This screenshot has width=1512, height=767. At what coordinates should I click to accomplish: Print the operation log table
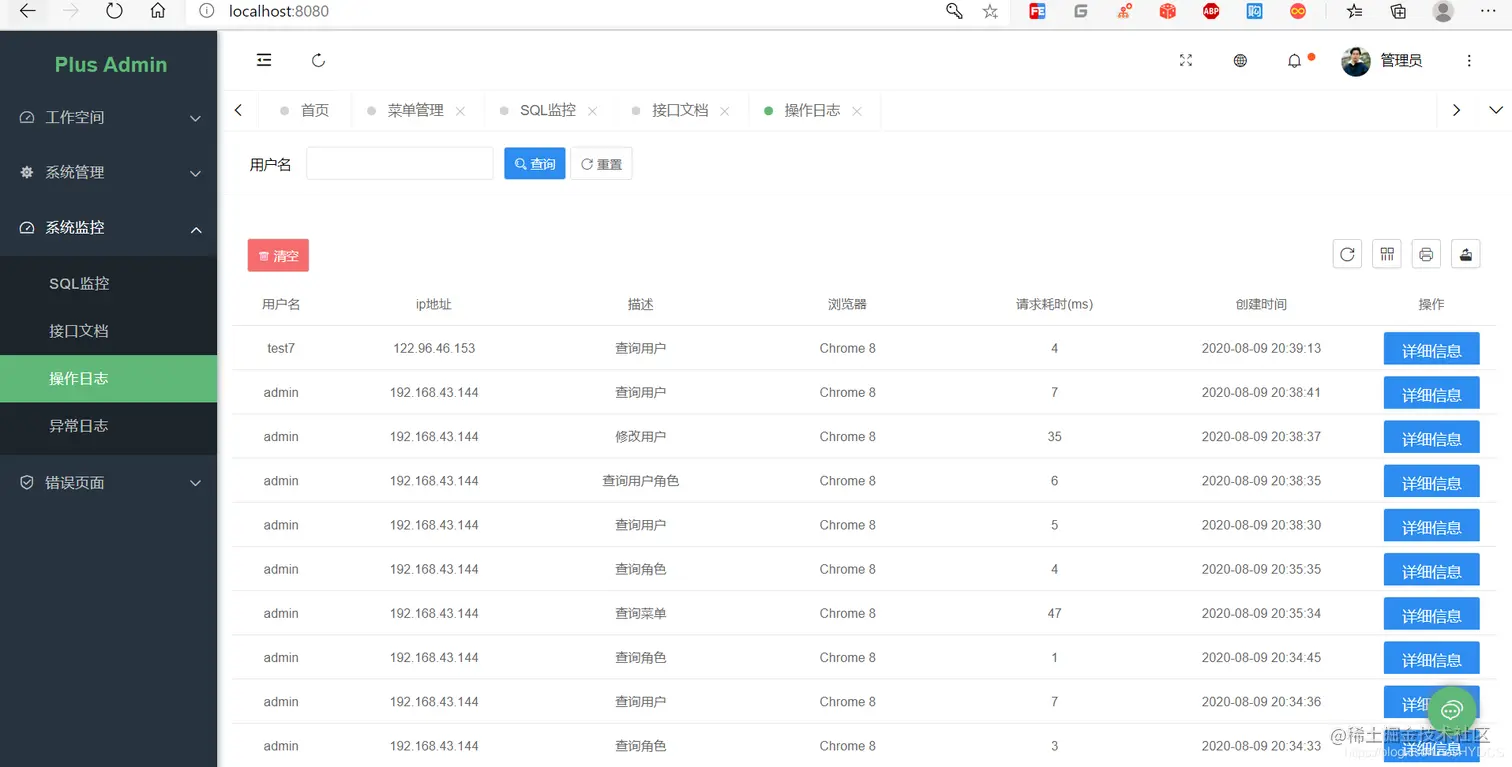[x=1425, y=253]
